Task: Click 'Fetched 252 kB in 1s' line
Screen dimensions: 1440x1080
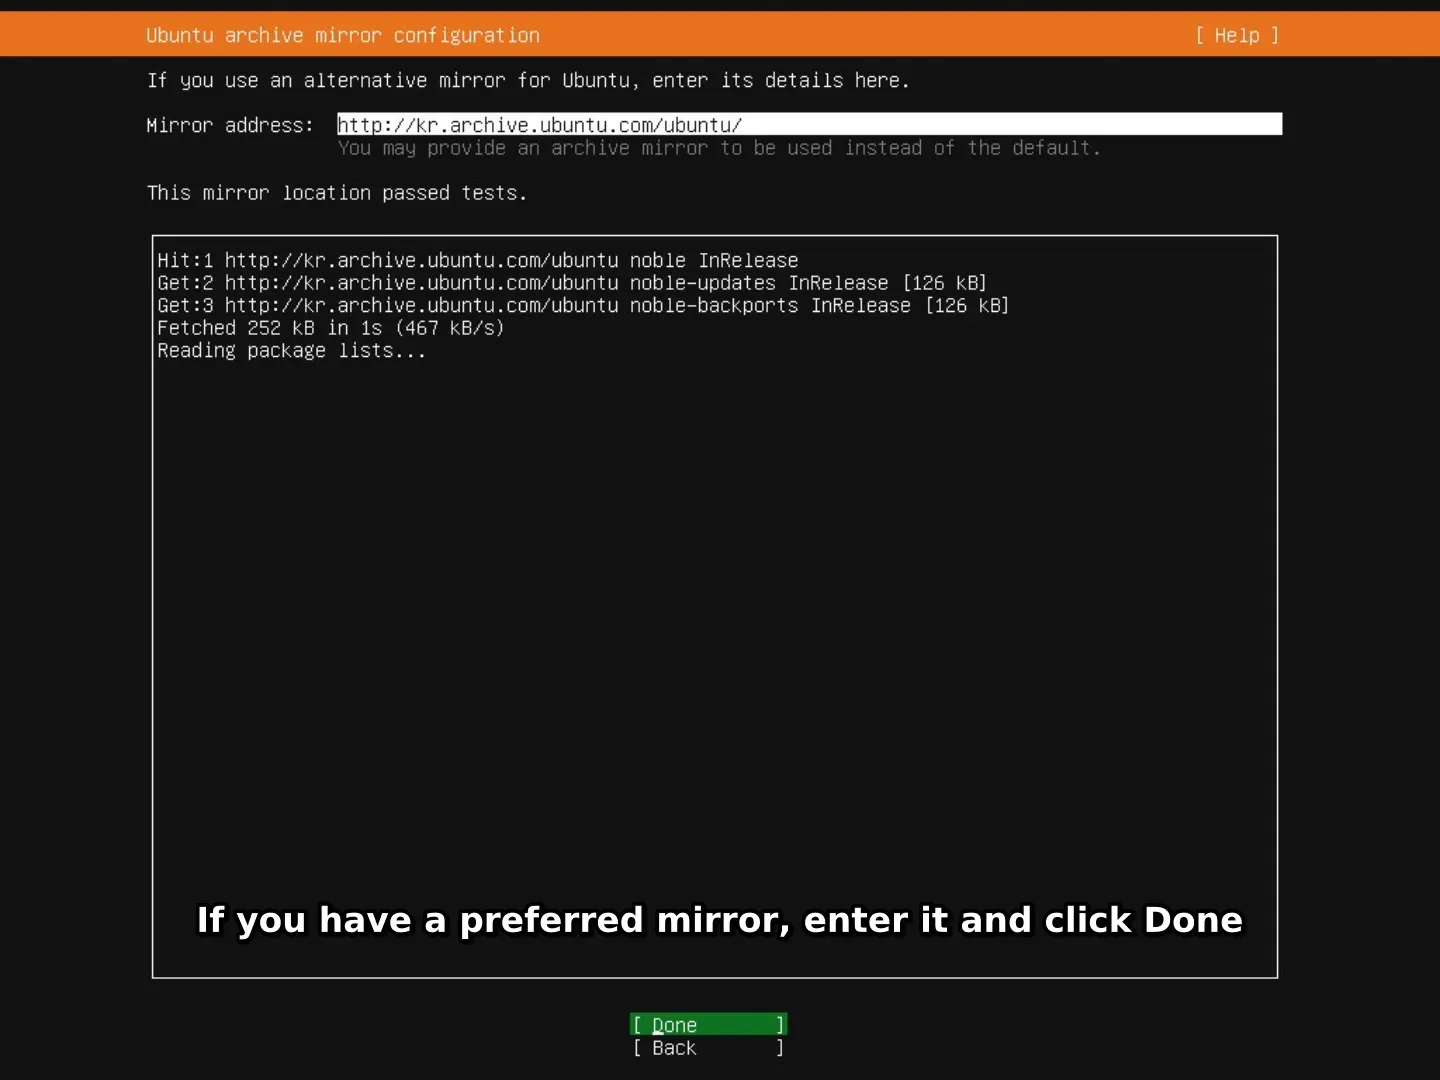Action: pyautogui.click(x=330, y=328)
